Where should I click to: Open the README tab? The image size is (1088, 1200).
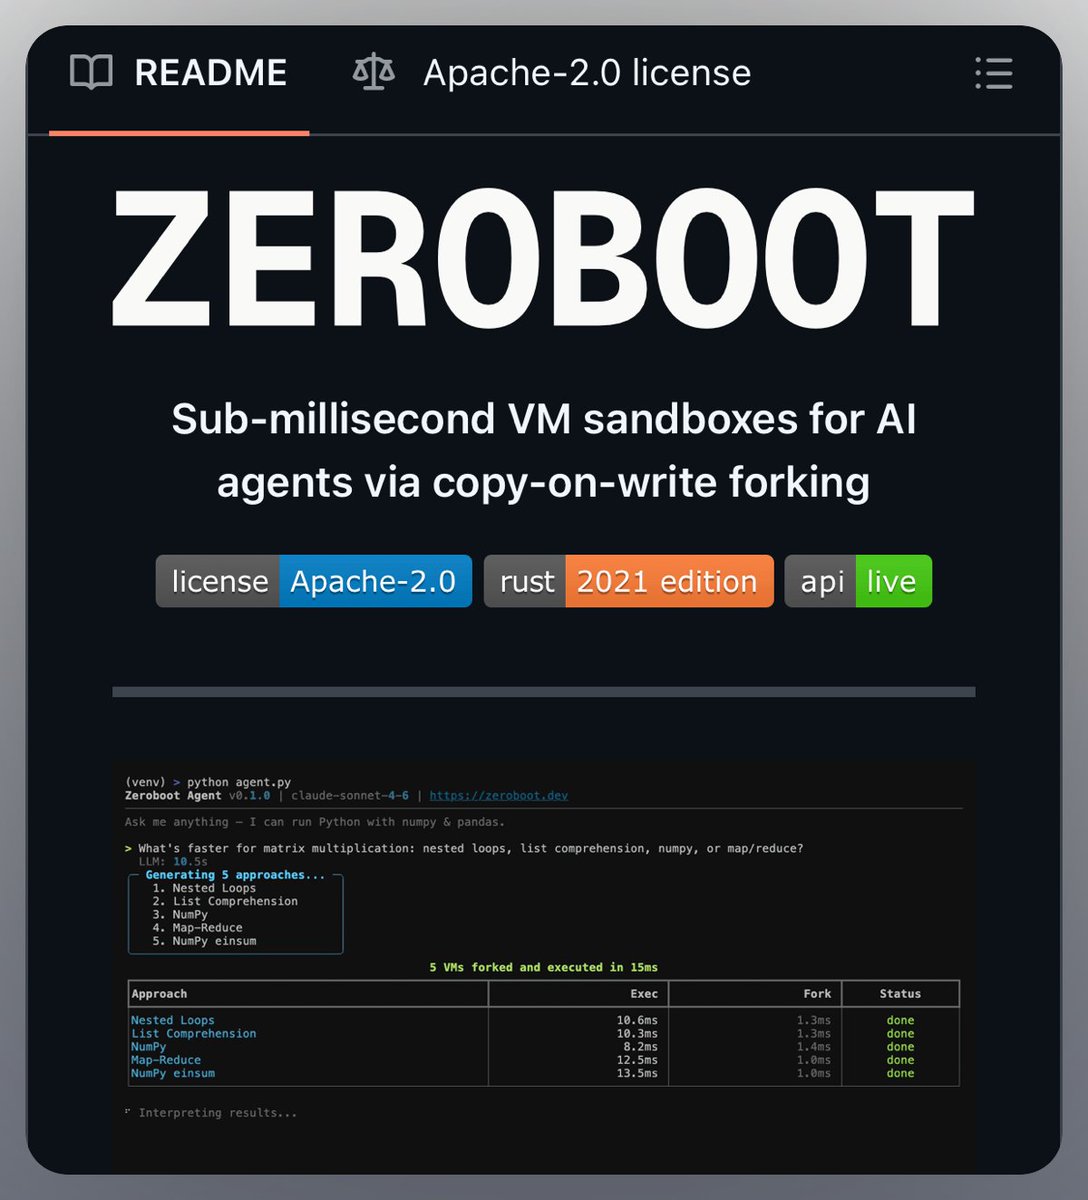click(179, 73)
